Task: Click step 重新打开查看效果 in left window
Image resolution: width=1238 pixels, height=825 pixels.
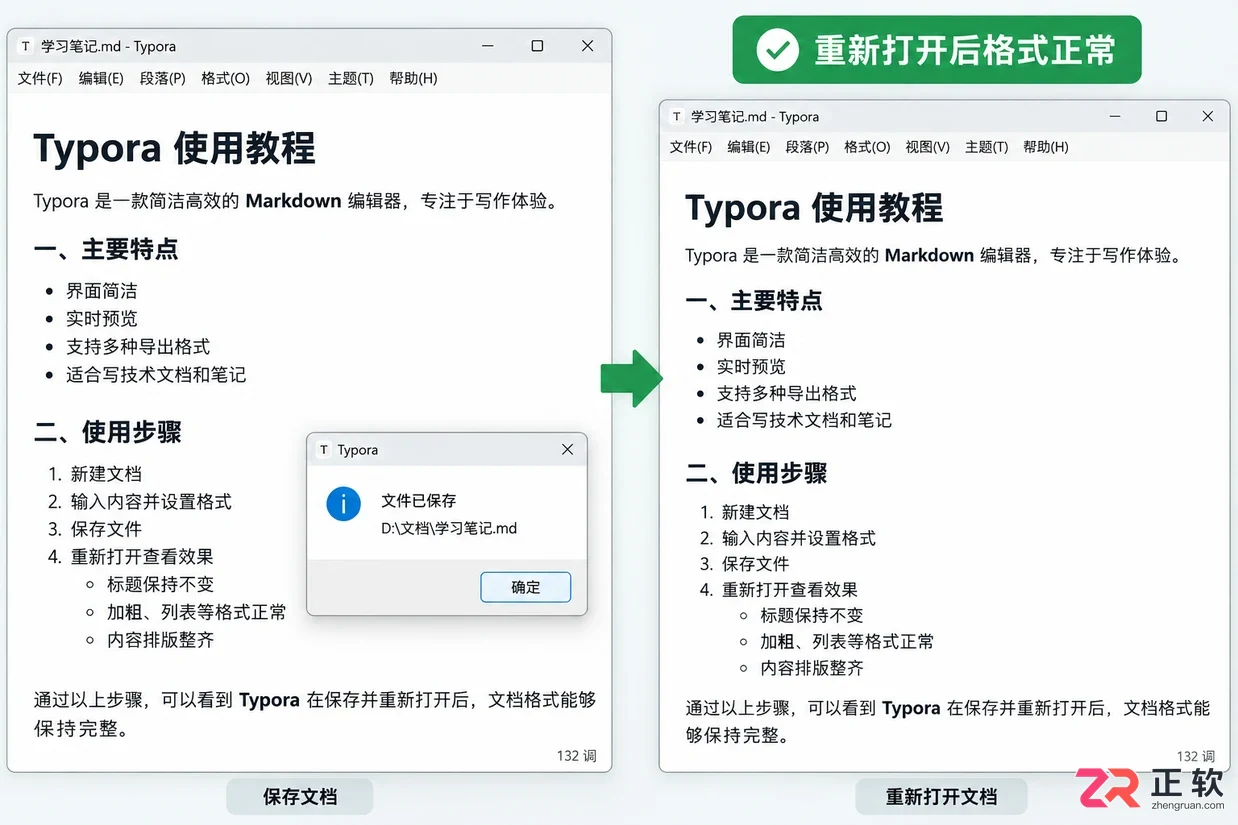Action: [142, 557]
